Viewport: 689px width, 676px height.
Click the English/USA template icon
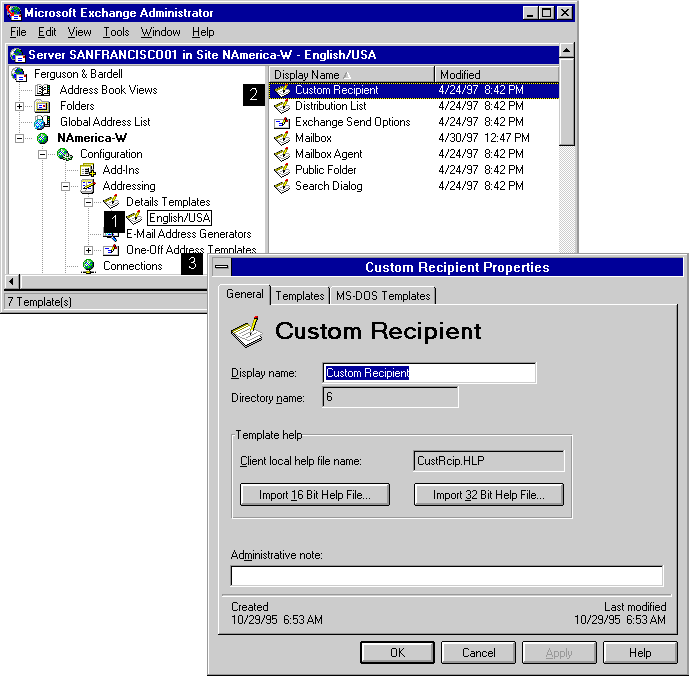(134, 218)
